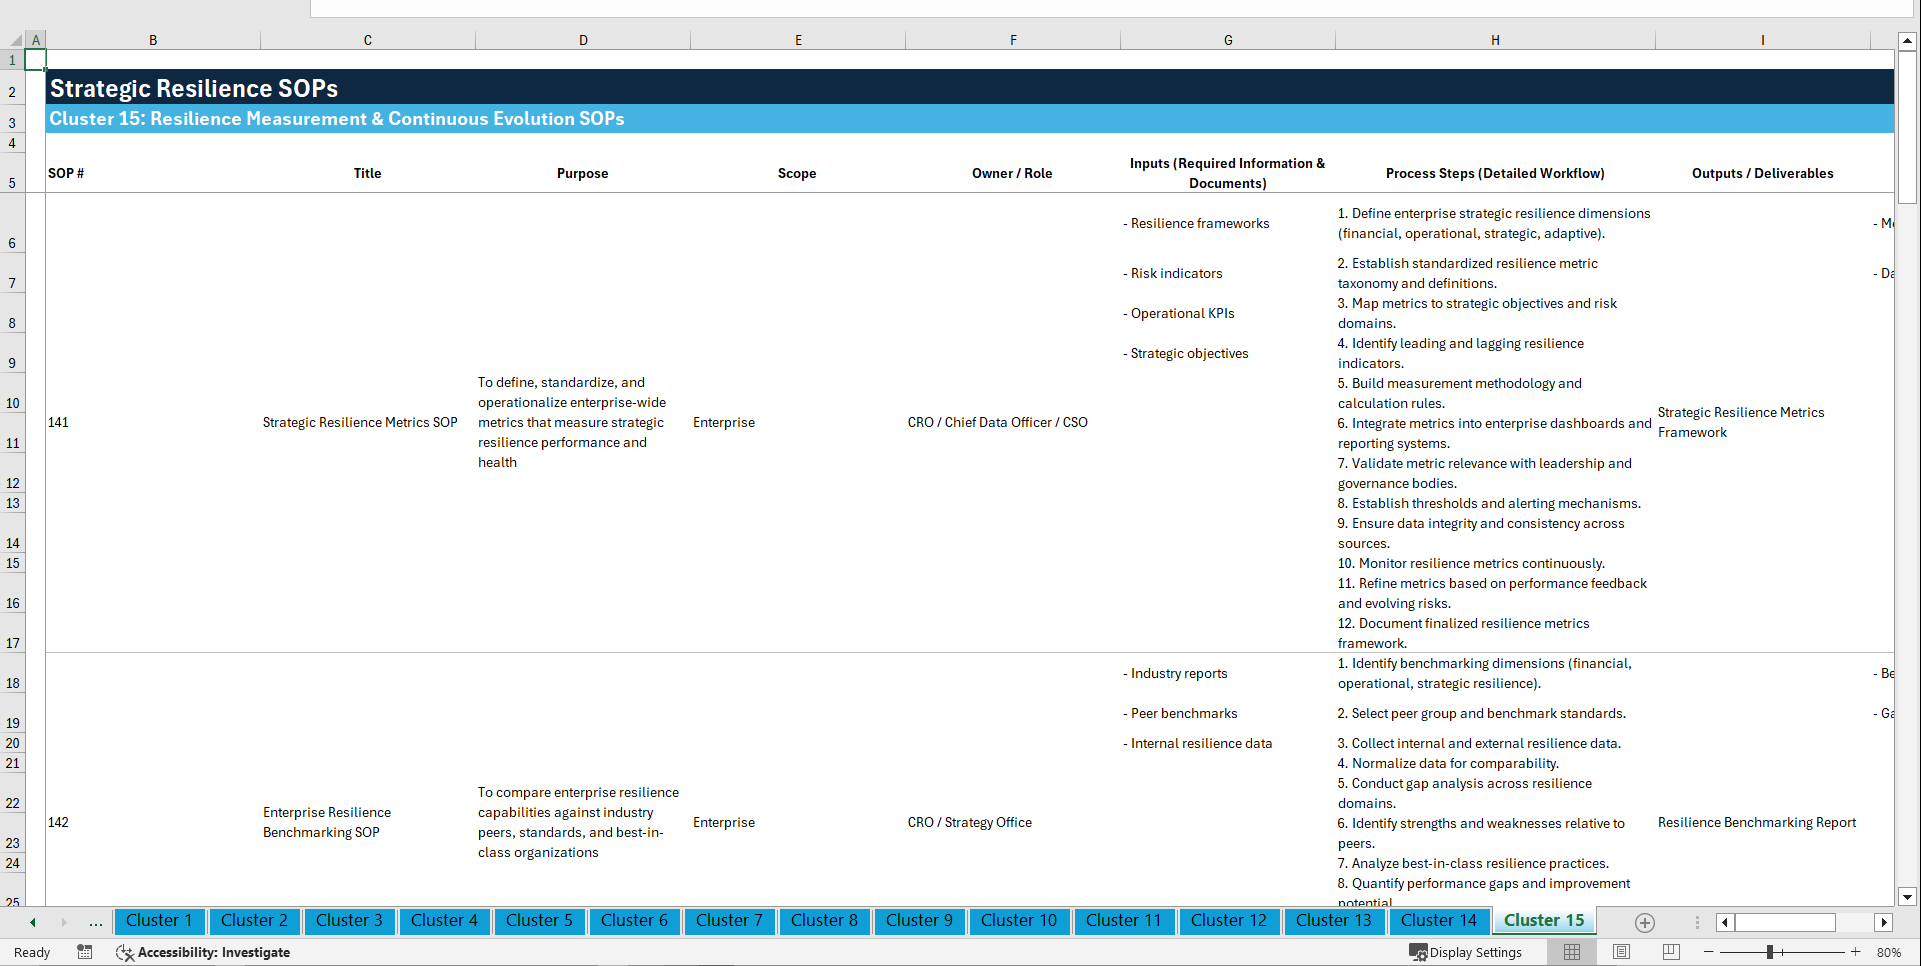Select column B header

[x=153, y=40]
